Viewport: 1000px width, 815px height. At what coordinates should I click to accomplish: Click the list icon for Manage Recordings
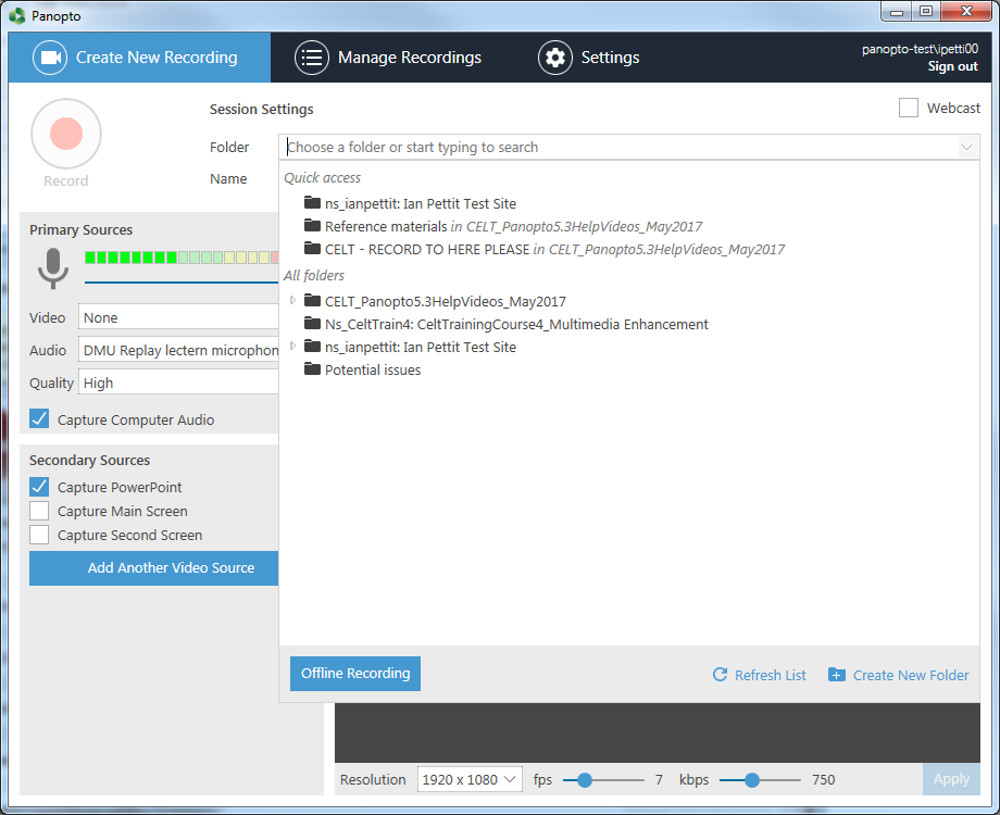[311, 57]
